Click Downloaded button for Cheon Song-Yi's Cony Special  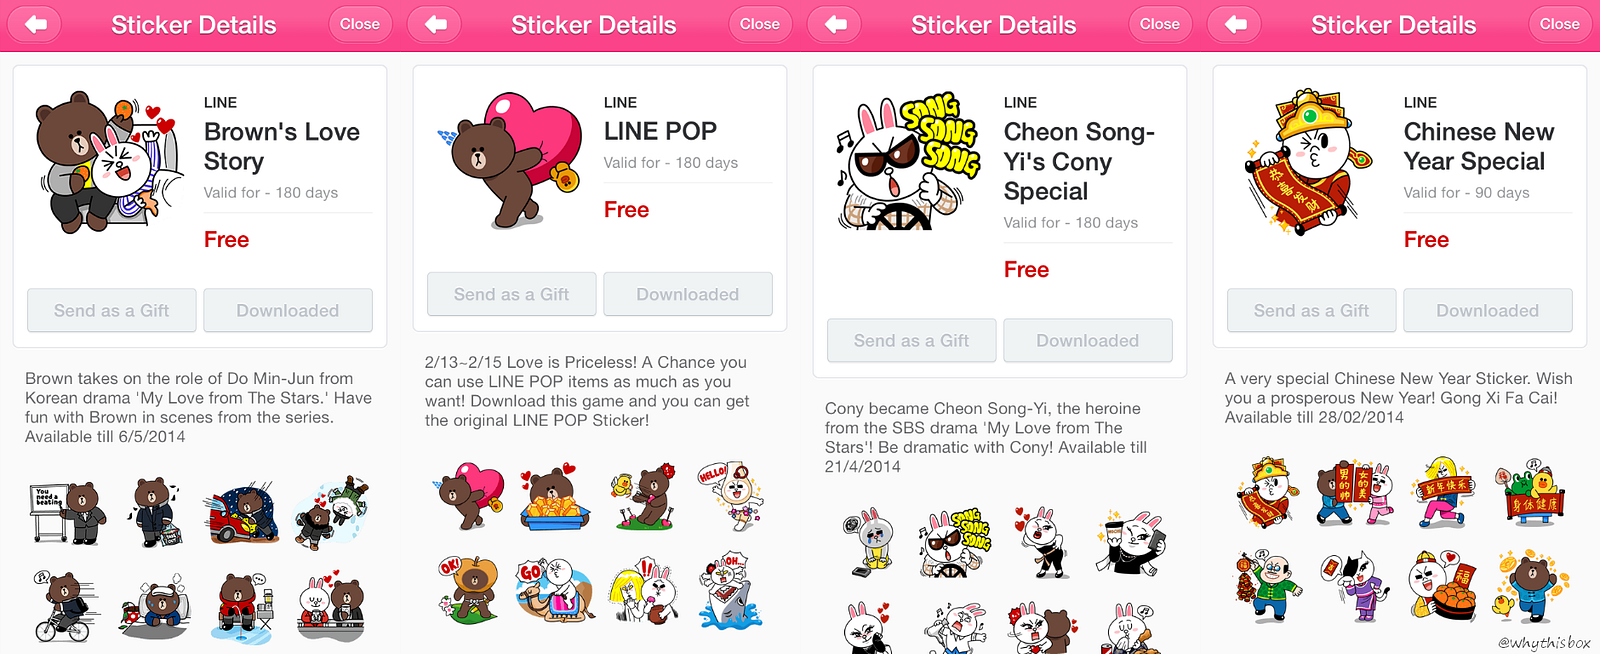1088,341
